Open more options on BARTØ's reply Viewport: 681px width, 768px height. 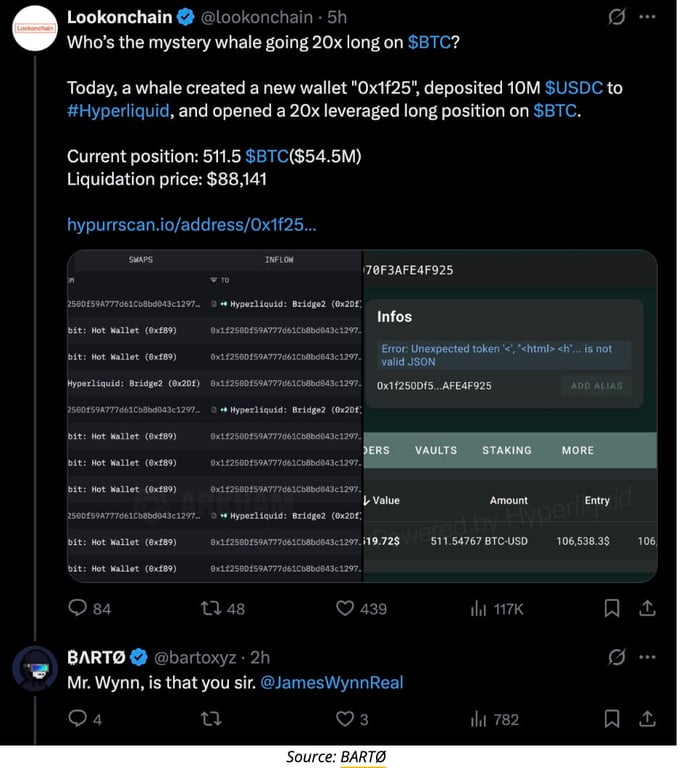pyautogui.click(x=647, y=657)
